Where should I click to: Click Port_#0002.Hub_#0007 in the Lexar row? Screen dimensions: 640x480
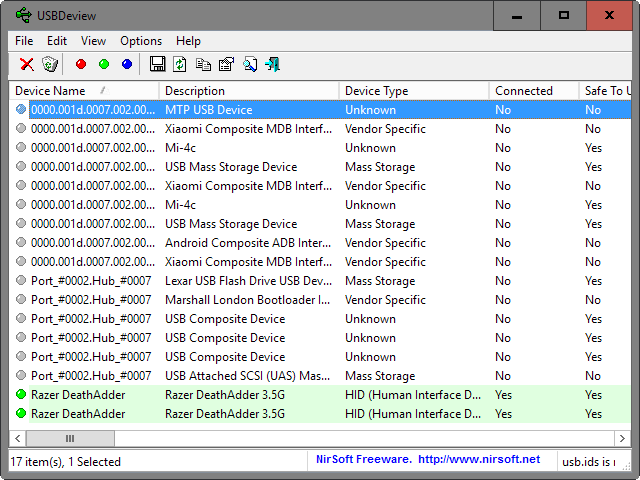point(91,281)
